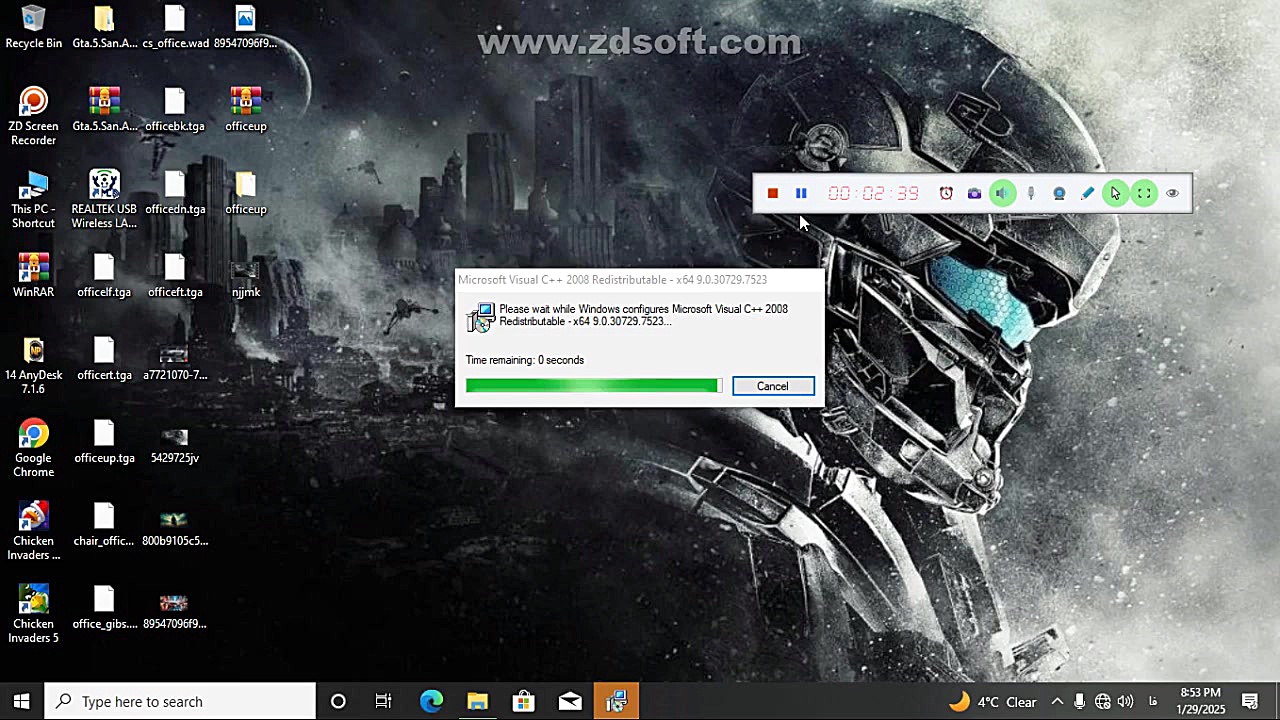Click the Visual C++ installer dialog title bar
This screenshot has width=1280, height=720.
[638, 280]
